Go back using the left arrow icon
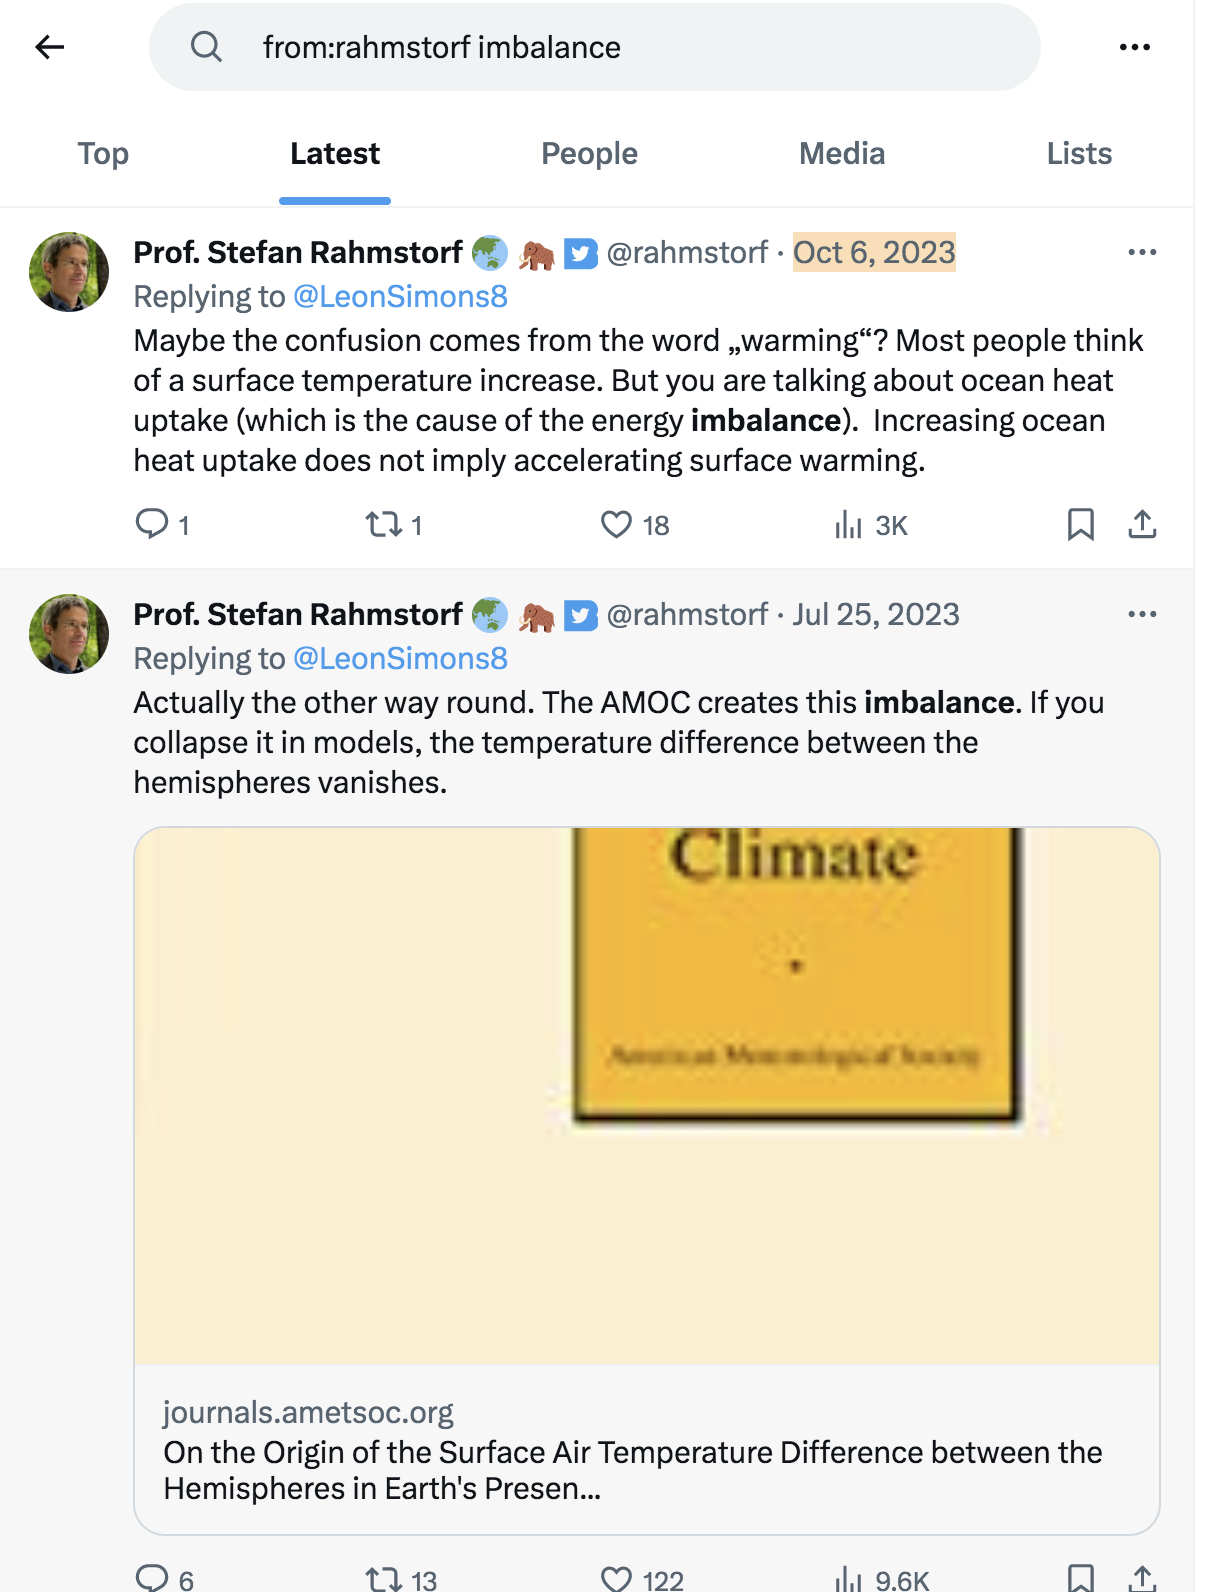The width and height of the screenshot is (1226, 1592). tap(49, 47)
